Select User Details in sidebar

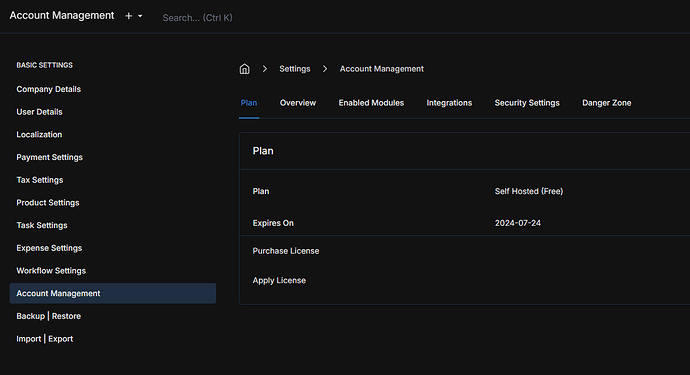[x=39, y=112]
